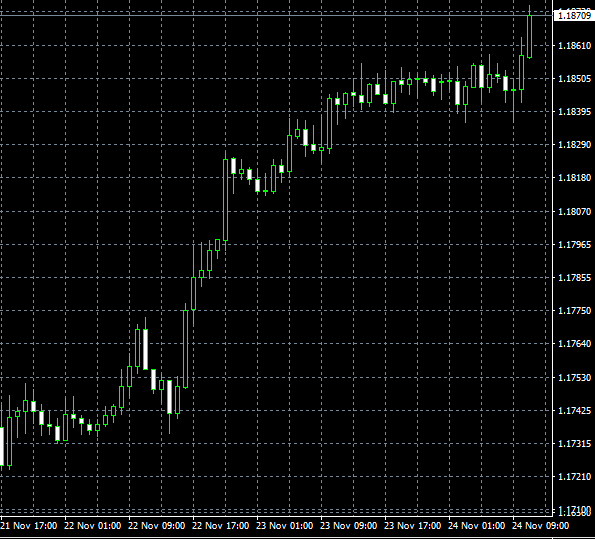This screenshot has width=595, height=540.
Task: Click the current price label 1.18709
Action: [x=574, y=16]
